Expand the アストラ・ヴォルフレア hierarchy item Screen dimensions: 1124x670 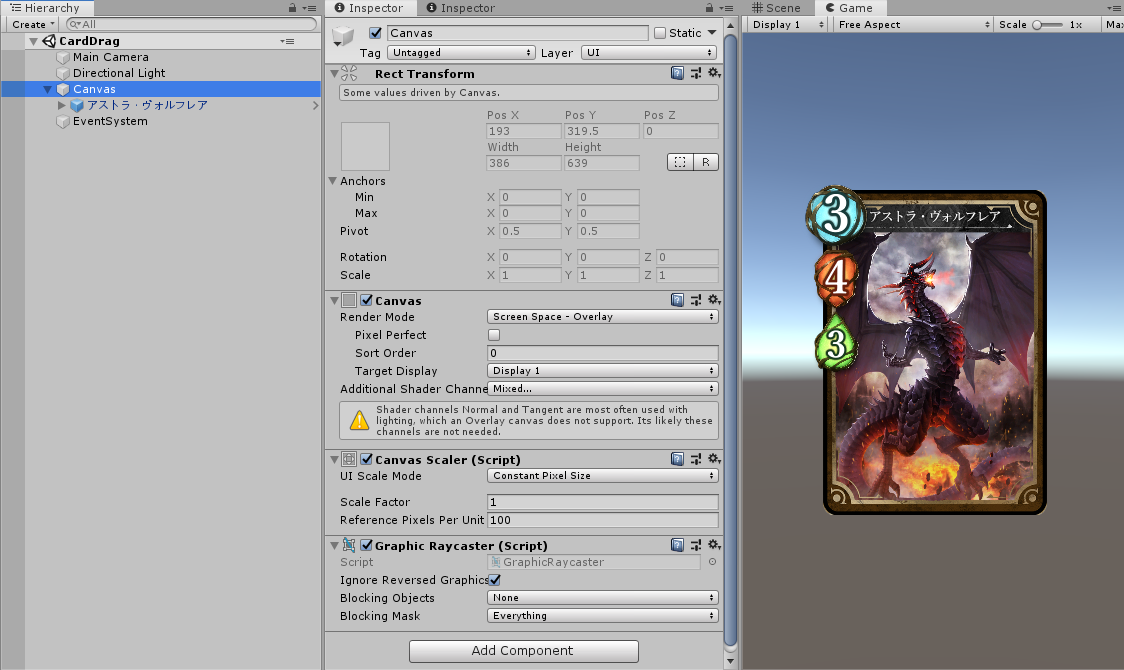pyautogui.click(x=62, y=105)
